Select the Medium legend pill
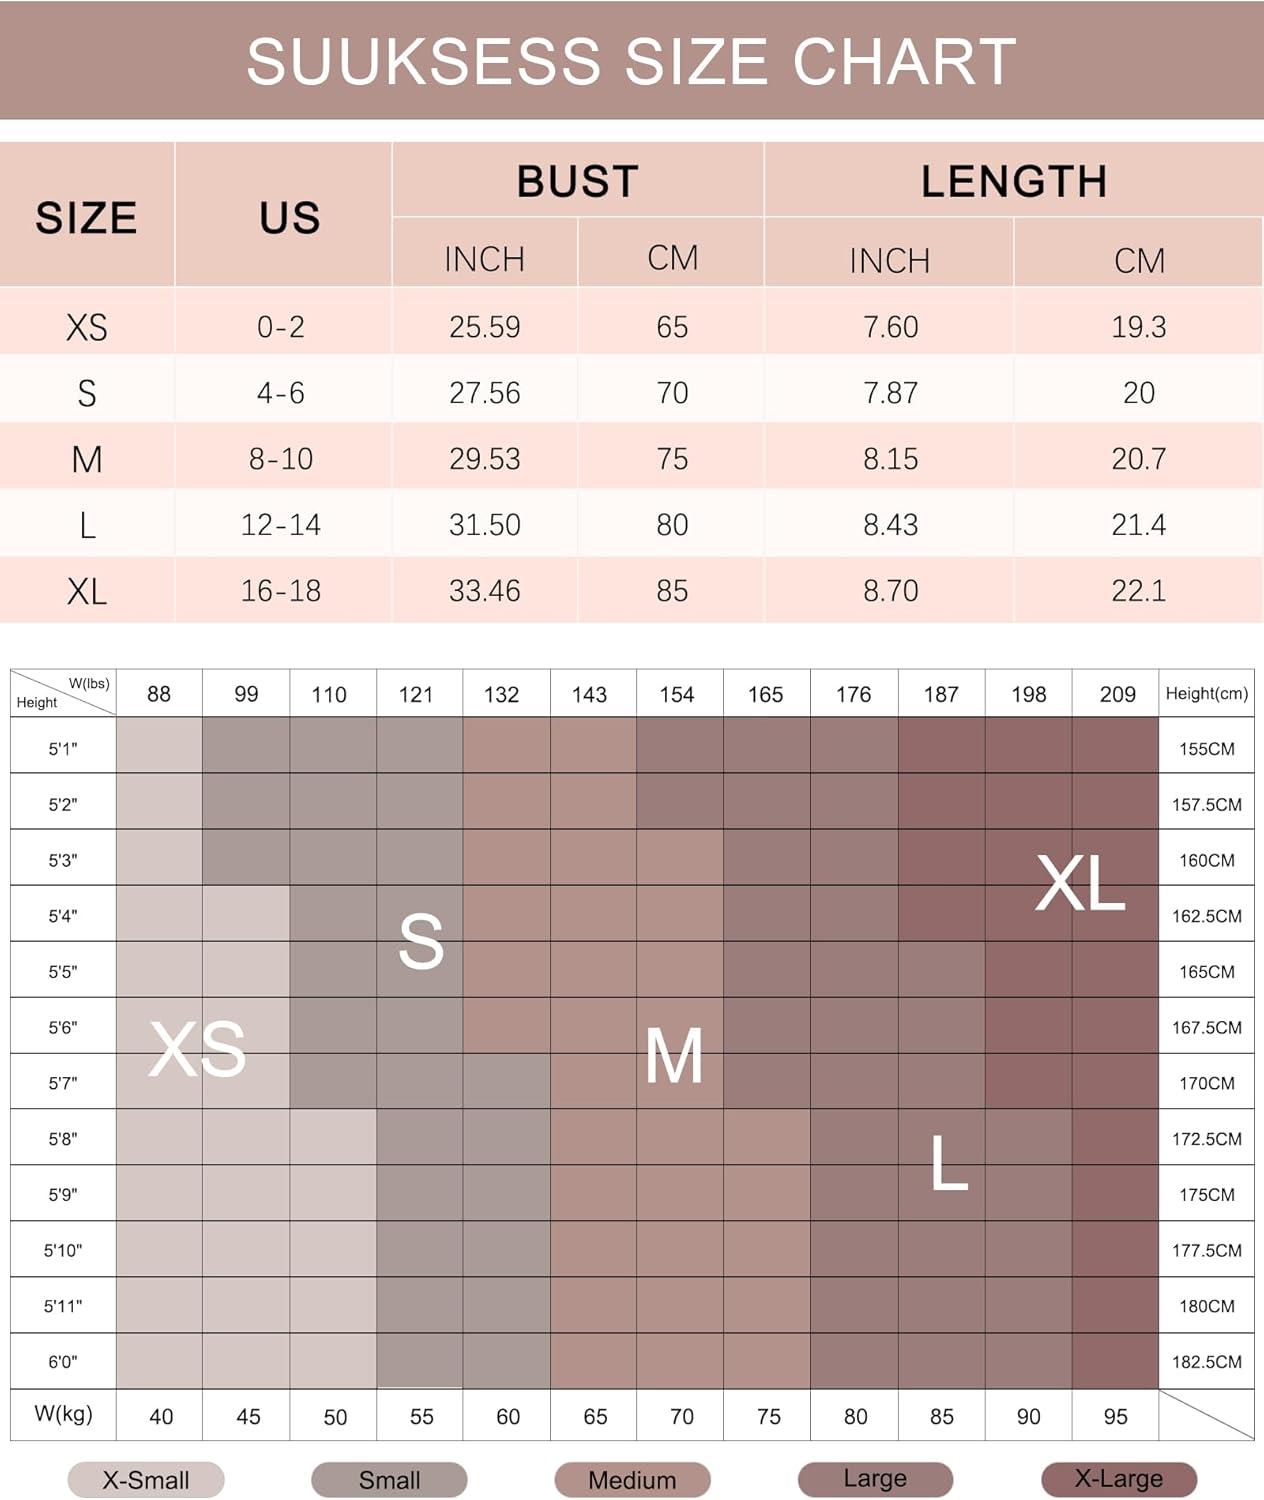Viewport: 1264px width, 1500px height. 632,1480
